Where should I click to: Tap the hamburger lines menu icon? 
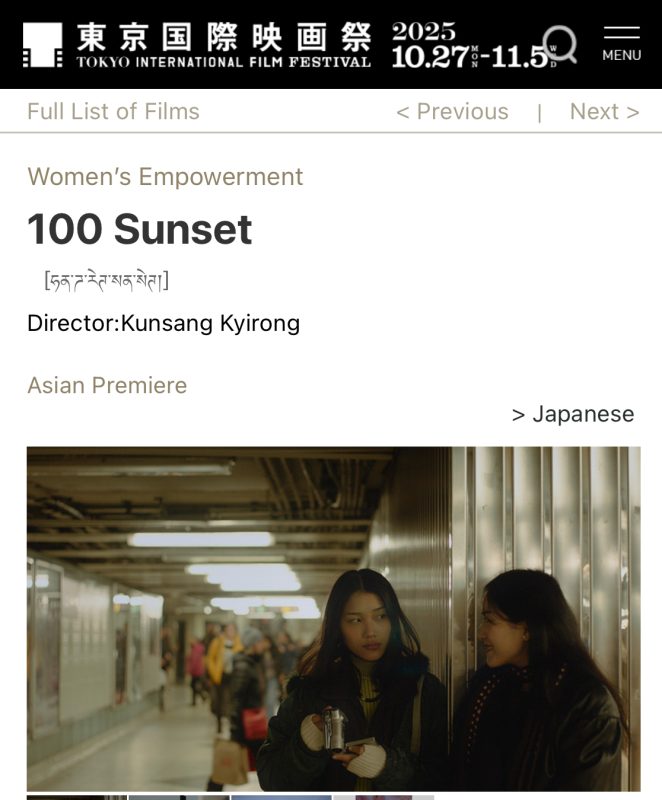pos(622,33)
